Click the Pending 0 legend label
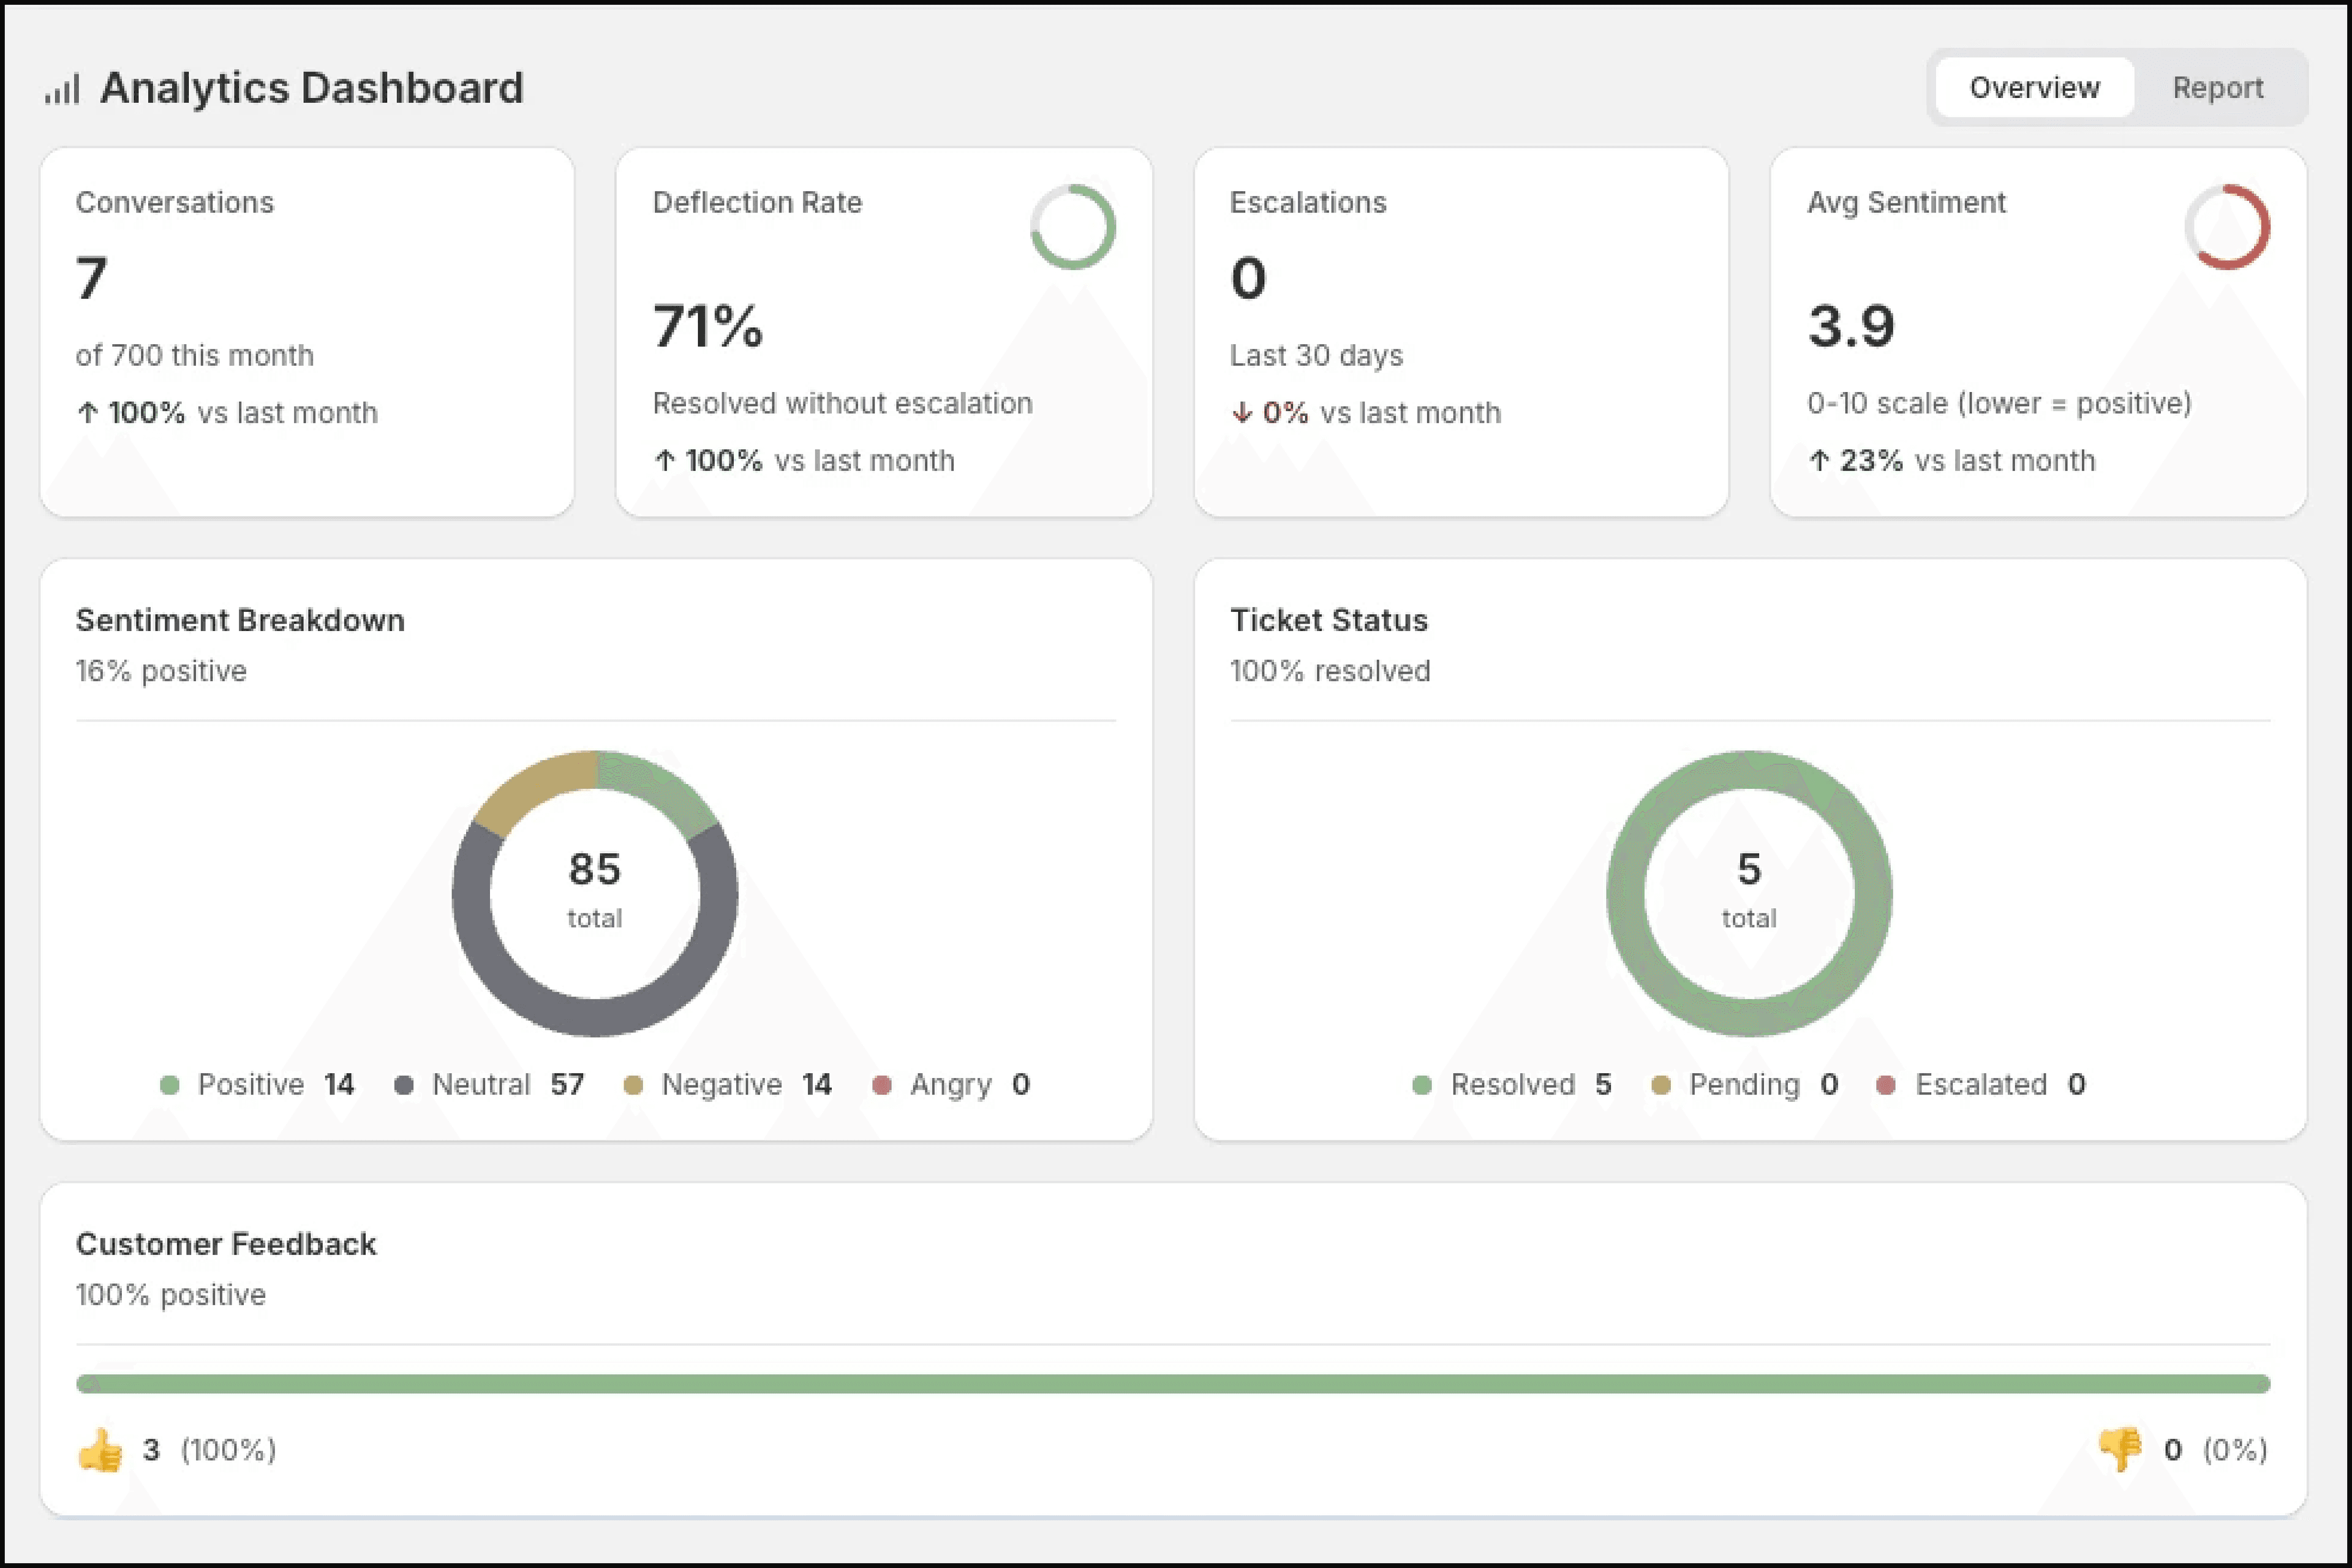The height and width of the screenshot is (1568, 2352). coord(1764,1085)
